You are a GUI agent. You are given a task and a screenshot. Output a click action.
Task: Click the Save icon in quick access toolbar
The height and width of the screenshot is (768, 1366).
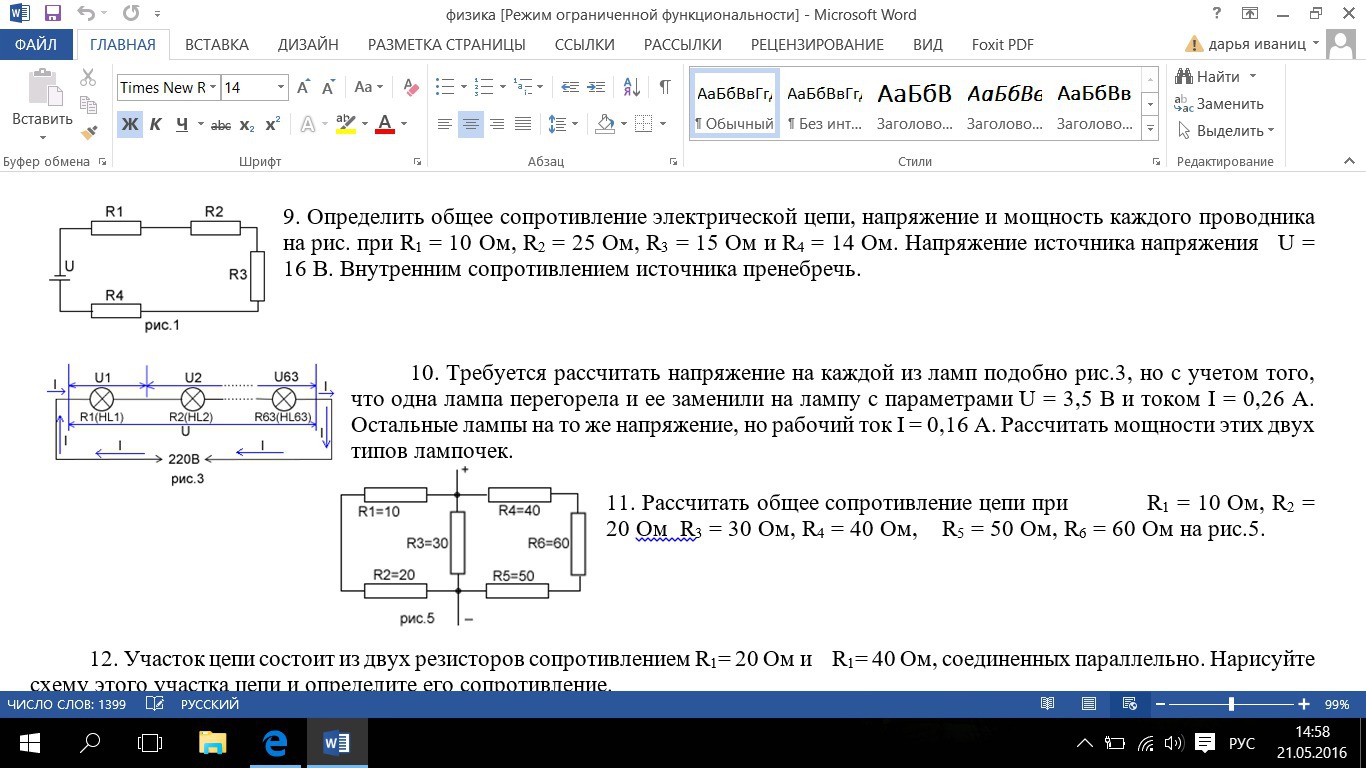click(53, 15)
